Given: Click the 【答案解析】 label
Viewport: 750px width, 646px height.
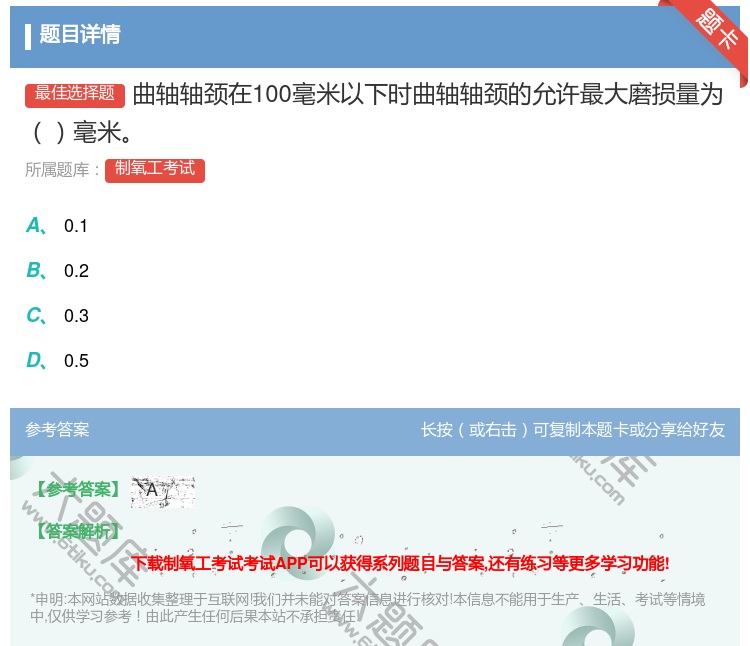Looking at the screenshot, I should point(78,531).
